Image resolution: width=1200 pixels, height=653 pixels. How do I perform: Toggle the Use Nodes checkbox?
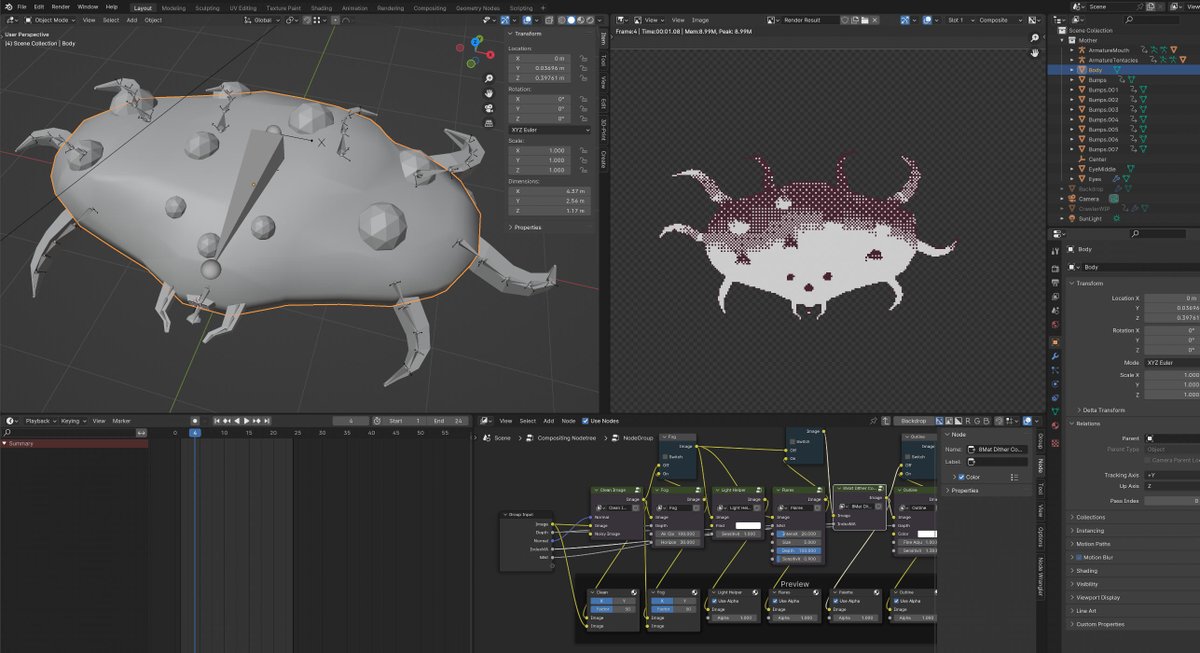pos(586,421)
